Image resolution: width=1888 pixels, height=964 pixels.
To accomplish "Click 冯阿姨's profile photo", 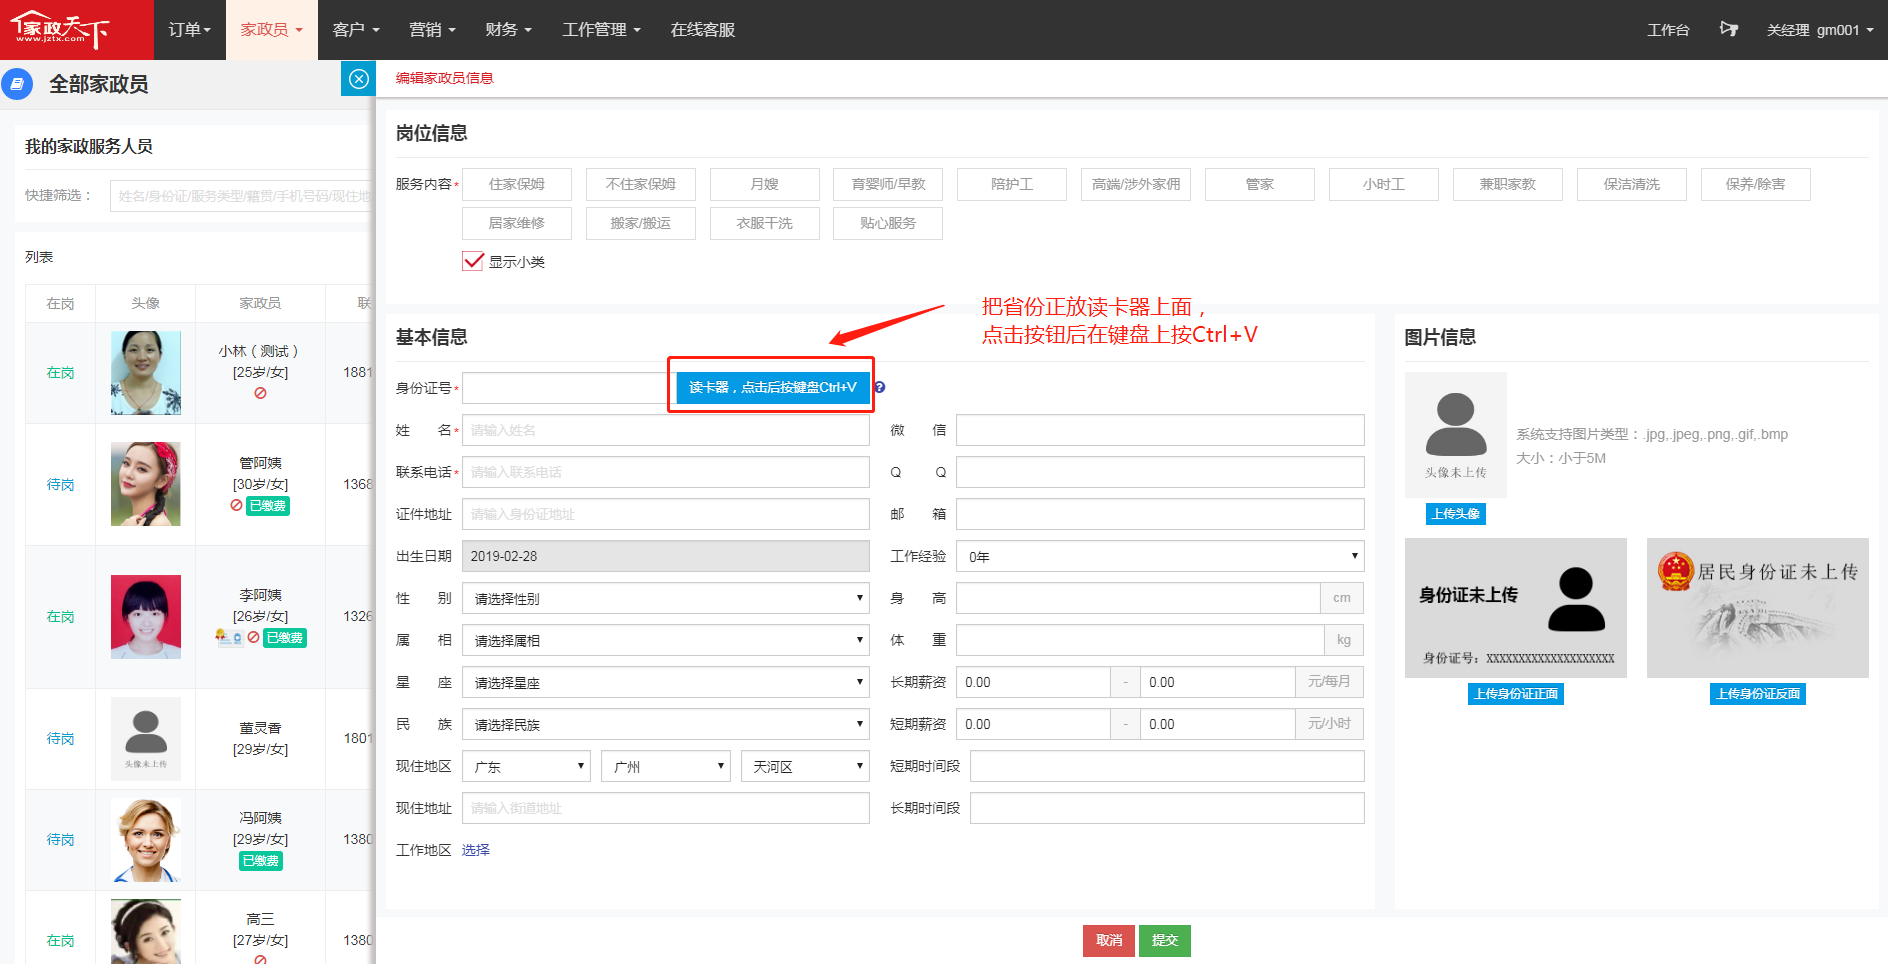I will 146,840.
